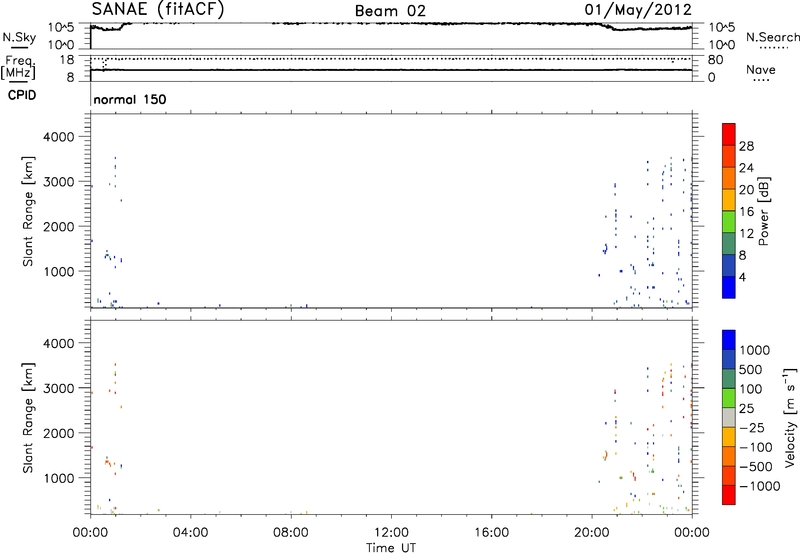Click the 08:00 time tick label

point(291,533)
